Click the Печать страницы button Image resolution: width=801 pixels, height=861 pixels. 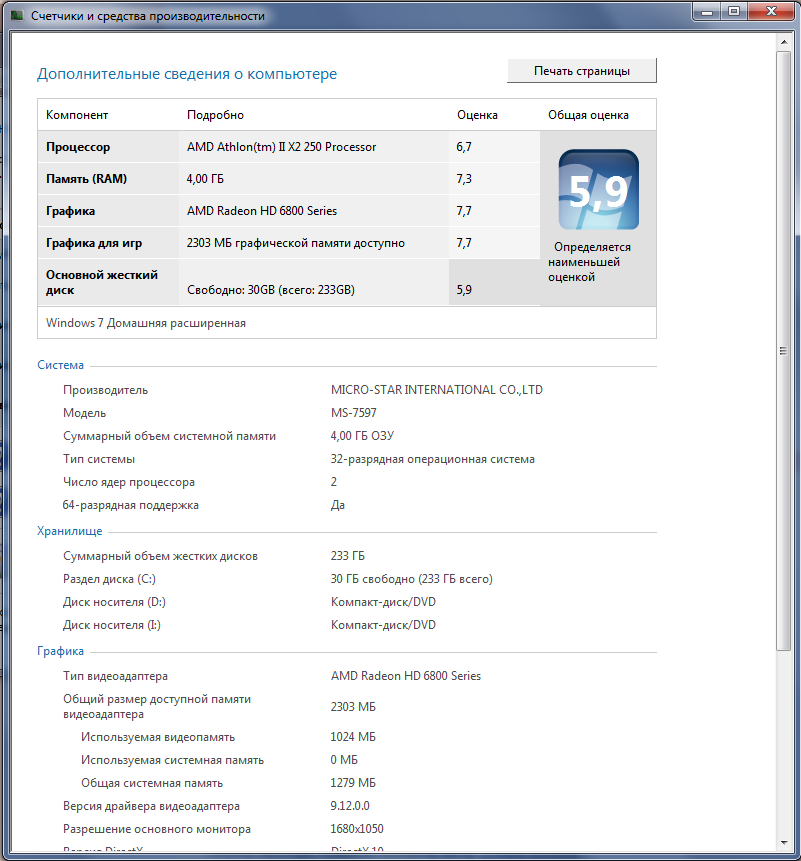(x=582, y=71)
